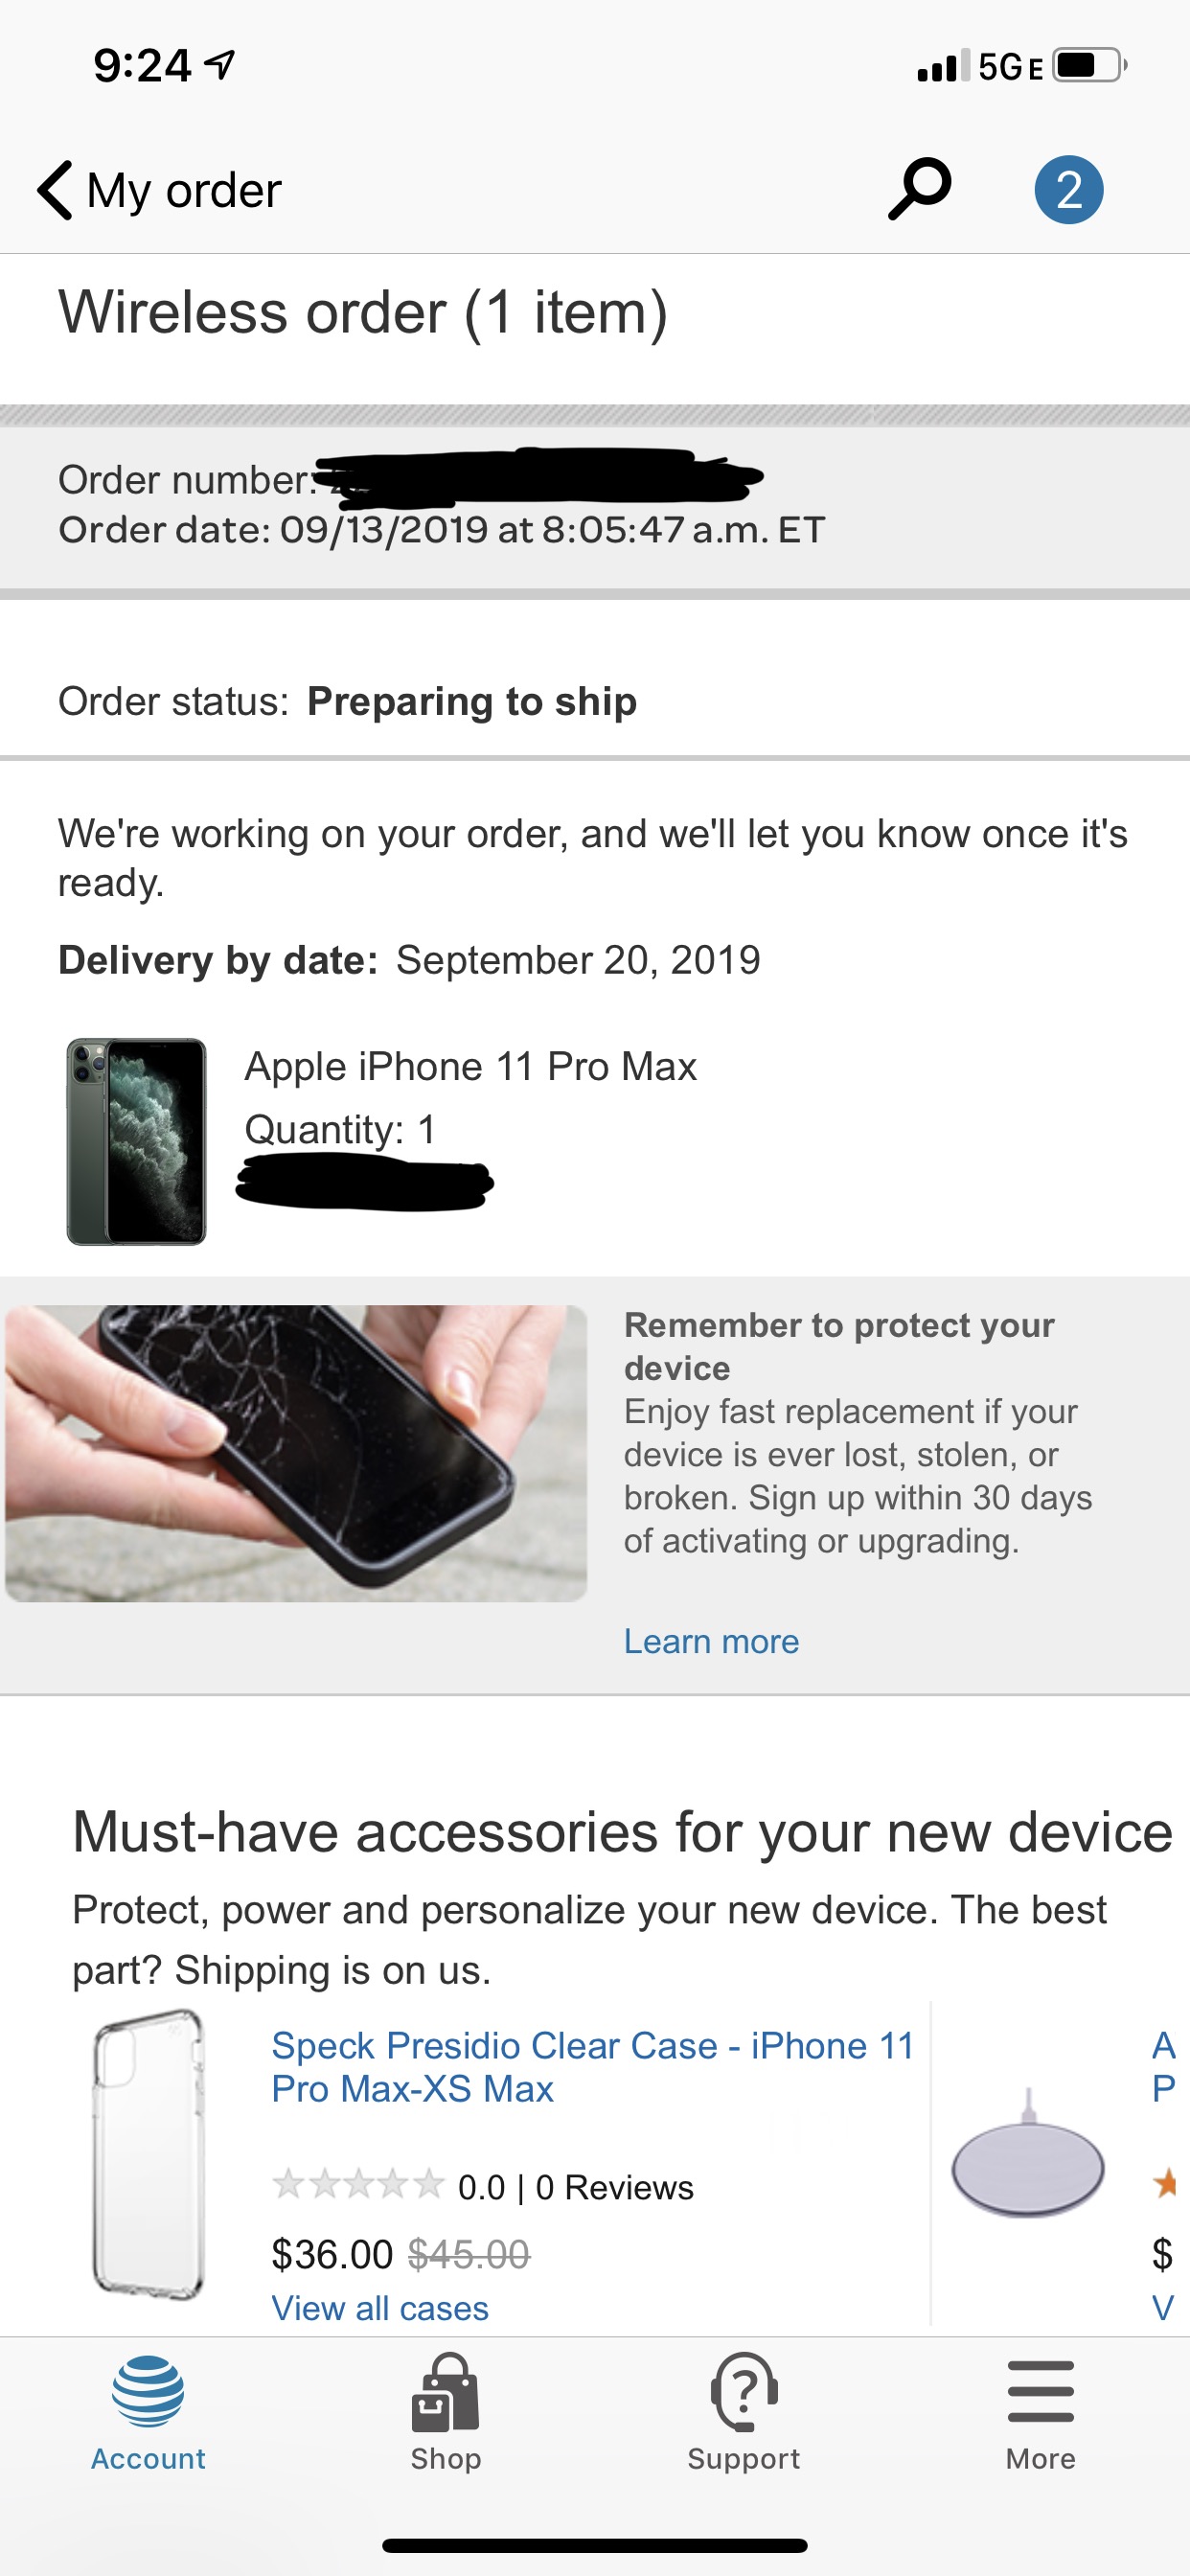Image resolution: width=1190 pixels, height=2576 pixels.
Task: Tap the shopping bag Shop icon
Action: tap(445, 2391)
